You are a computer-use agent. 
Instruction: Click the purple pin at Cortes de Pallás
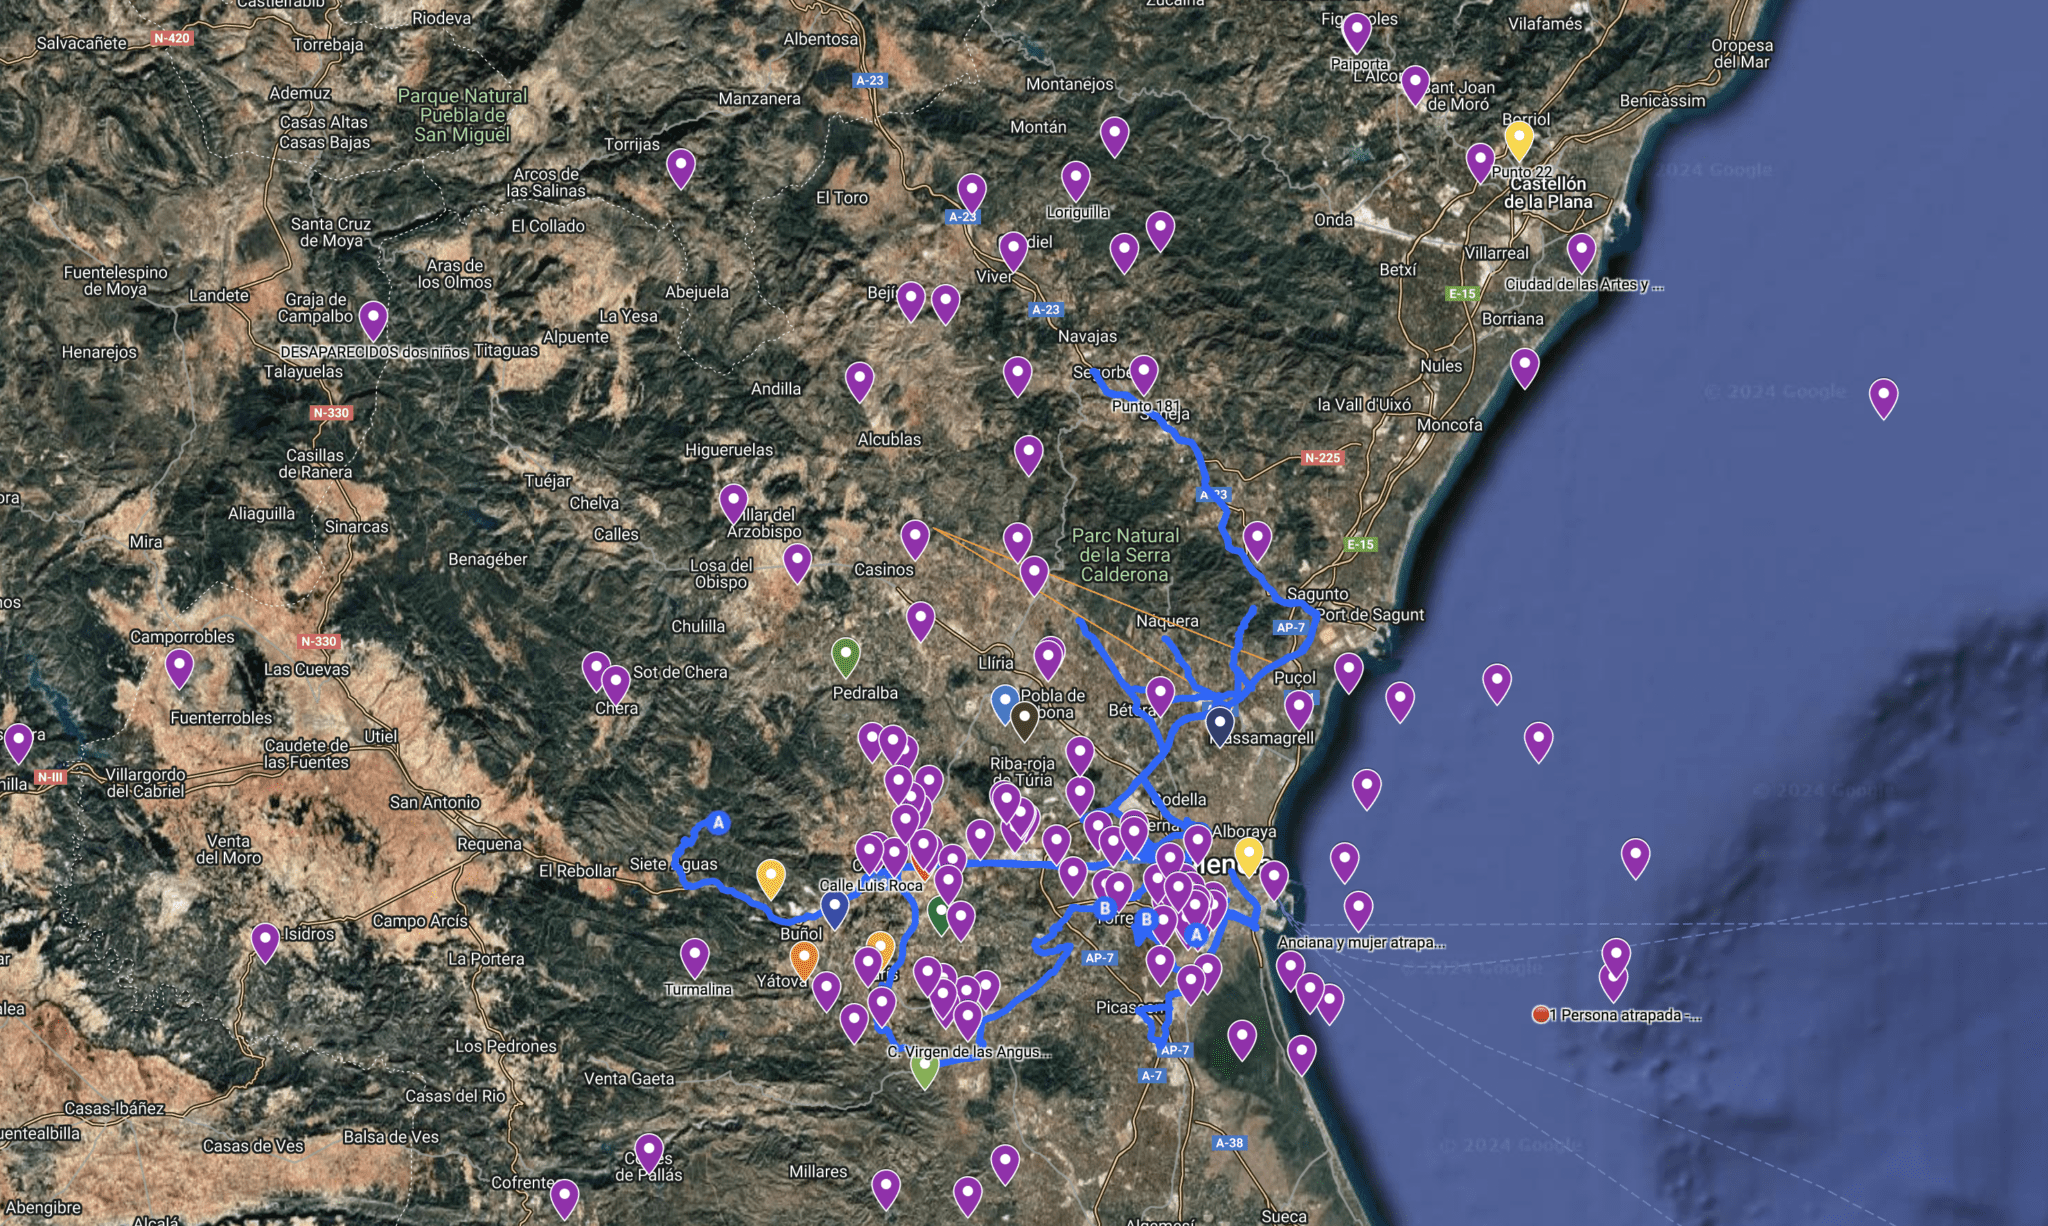pyautogui.click(x=649, y=1152)
